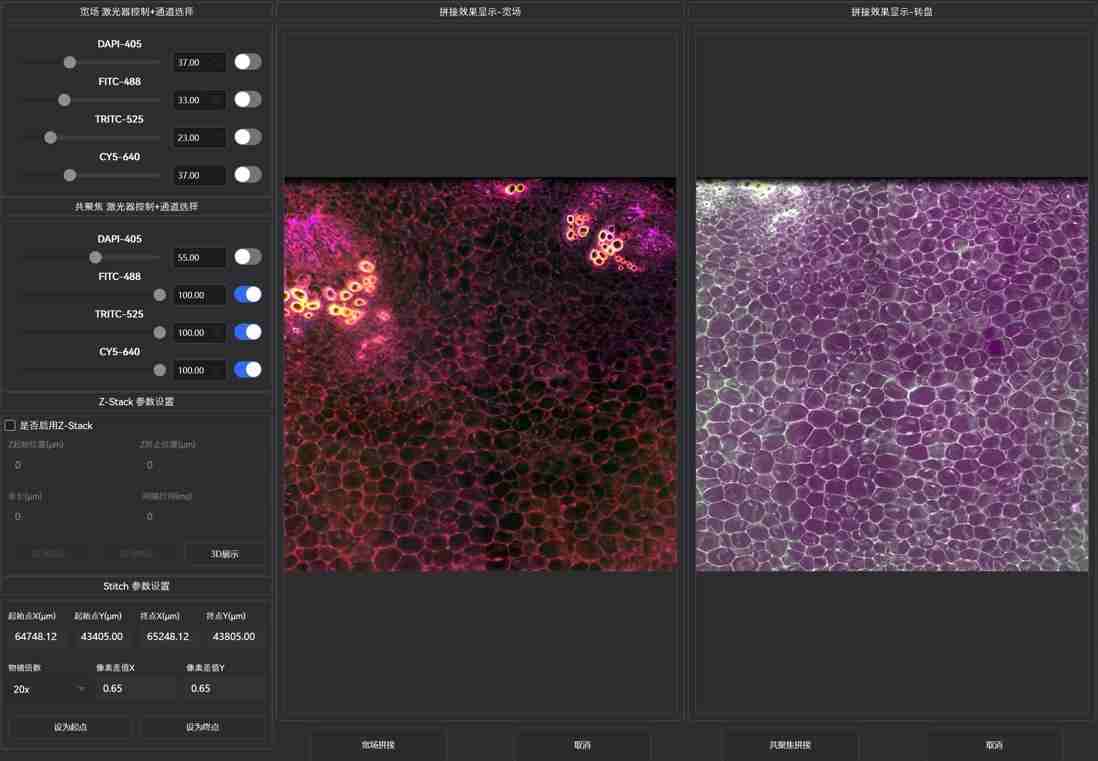The image size is (1098, 761).
Task: Open the objective magnification 20x dropdown
Action: coord(48,689)
